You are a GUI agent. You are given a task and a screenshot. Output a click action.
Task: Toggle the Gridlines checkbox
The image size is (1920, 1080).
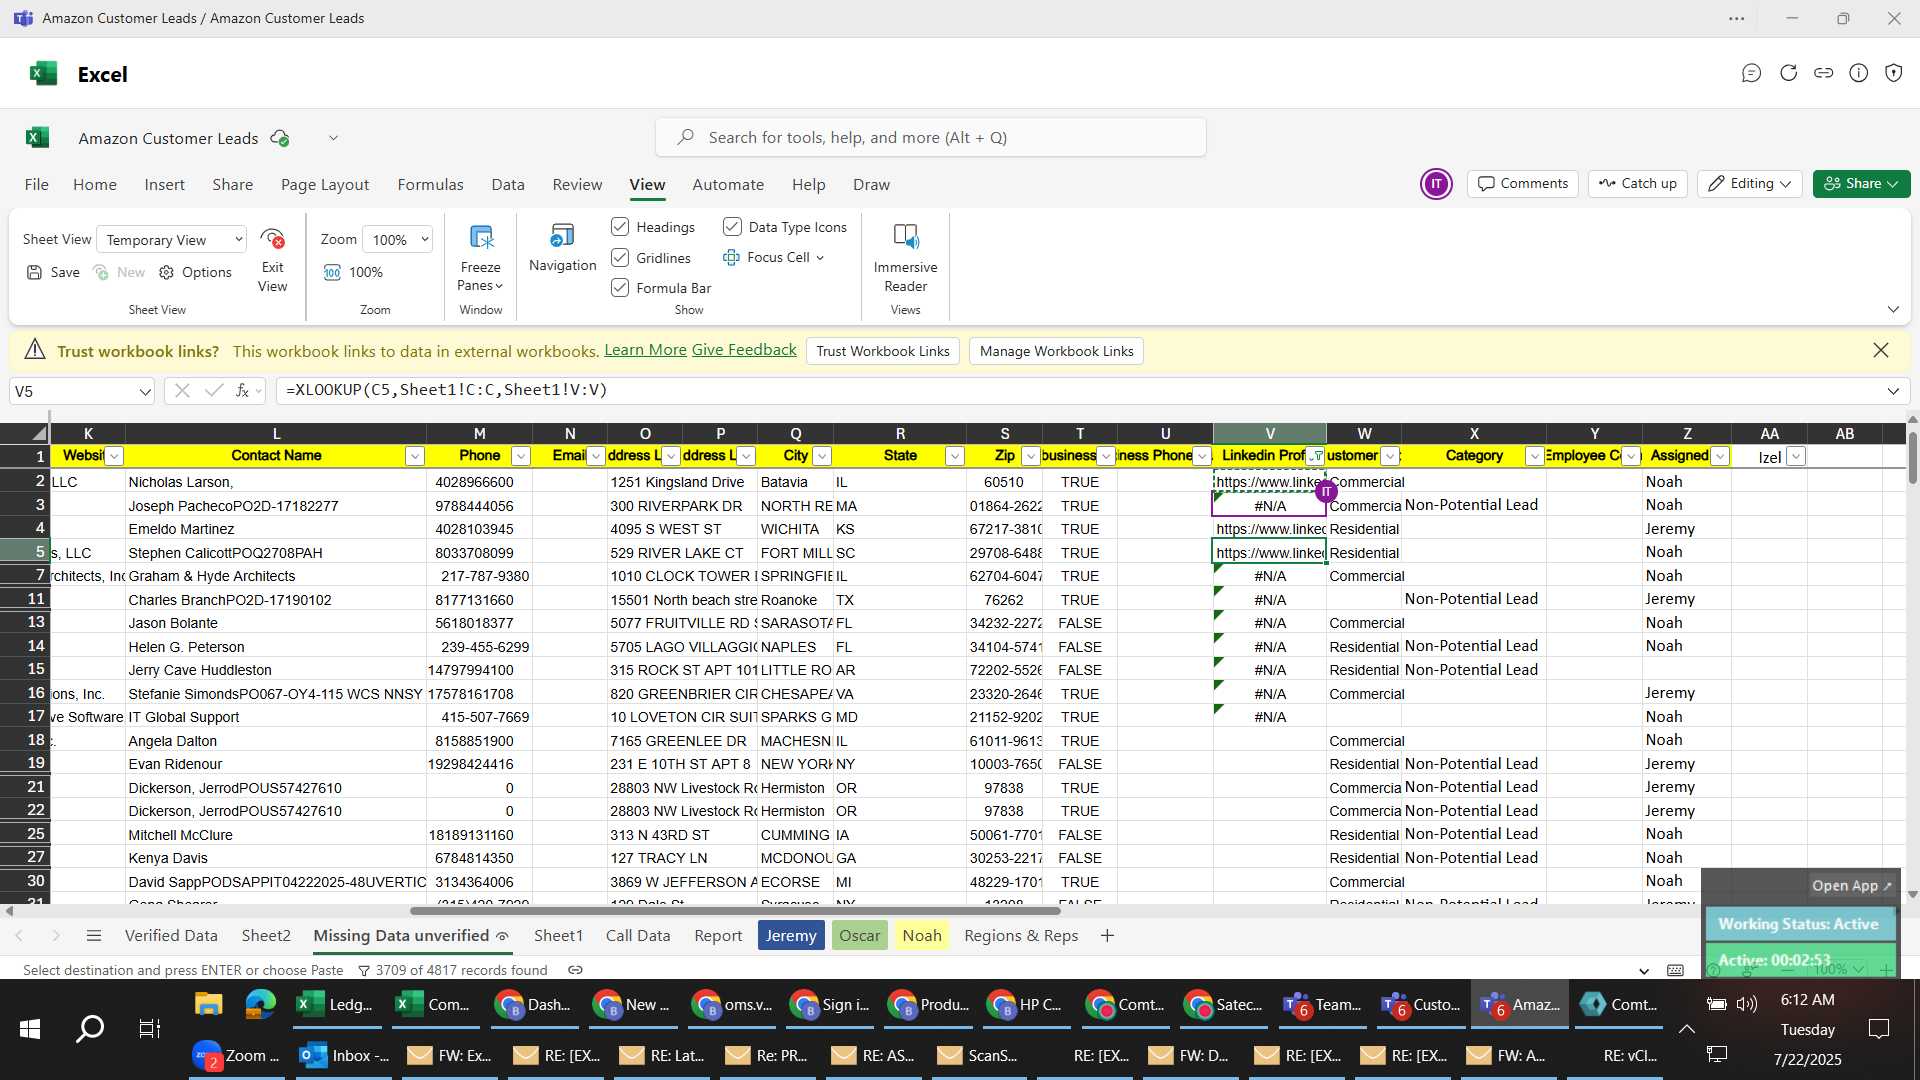pos(620,258)
